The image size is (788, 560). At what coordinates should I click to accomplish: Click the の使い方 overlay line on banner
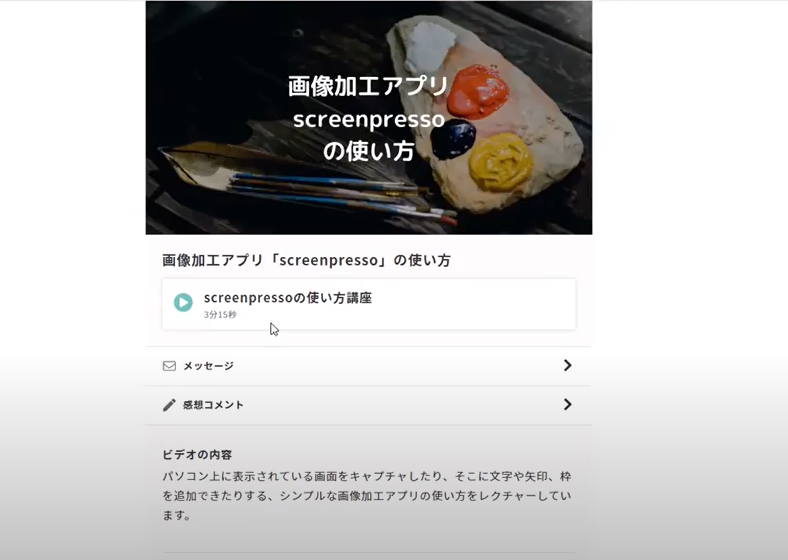369,151
